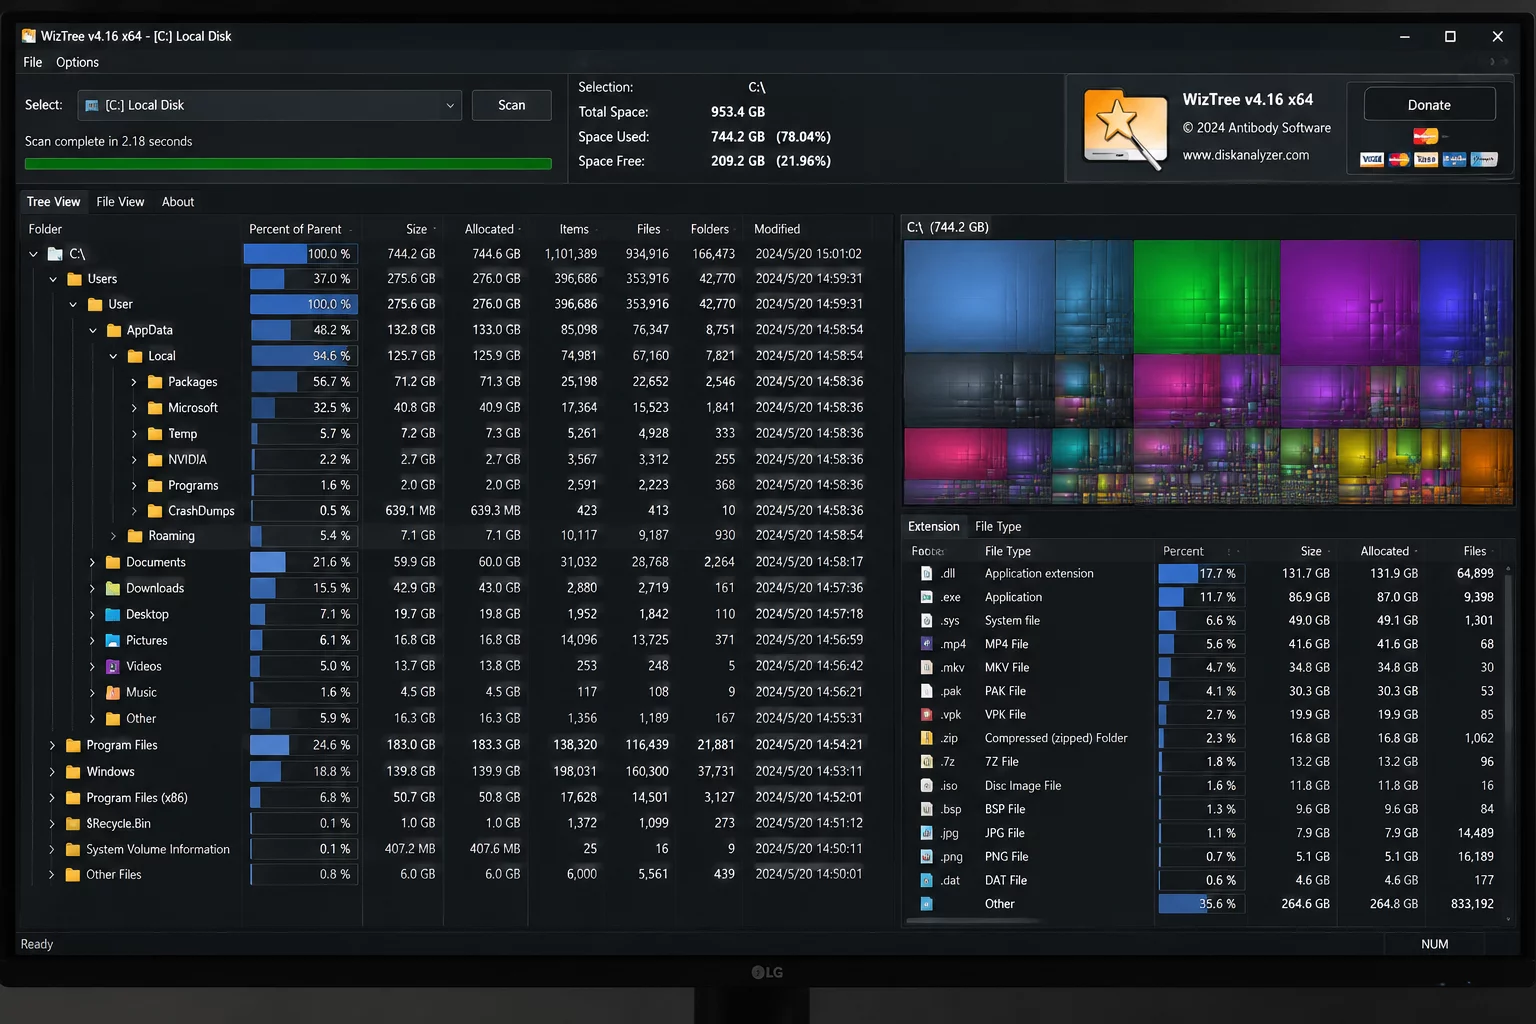
Task: Open the Options menu
Action: (77, 62)
